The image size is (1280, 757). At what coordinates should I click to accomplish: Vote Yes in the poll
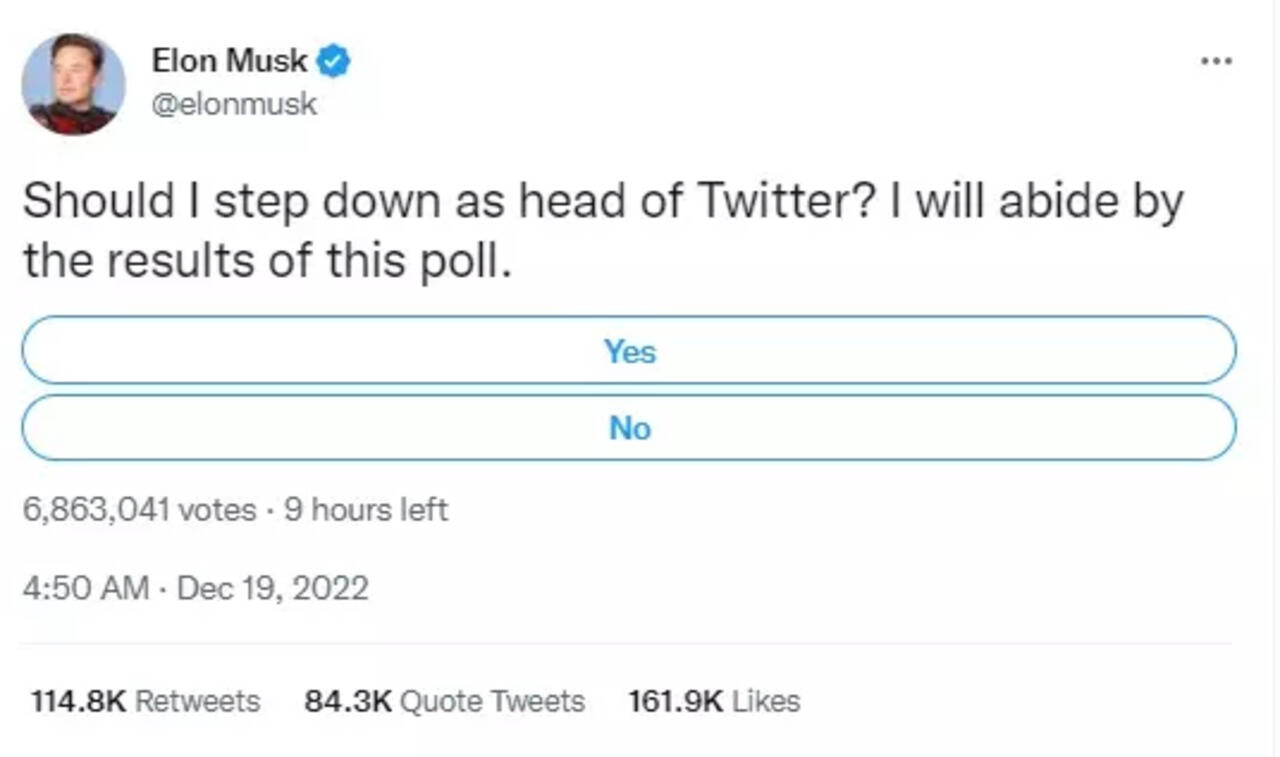tap(629, 351)
